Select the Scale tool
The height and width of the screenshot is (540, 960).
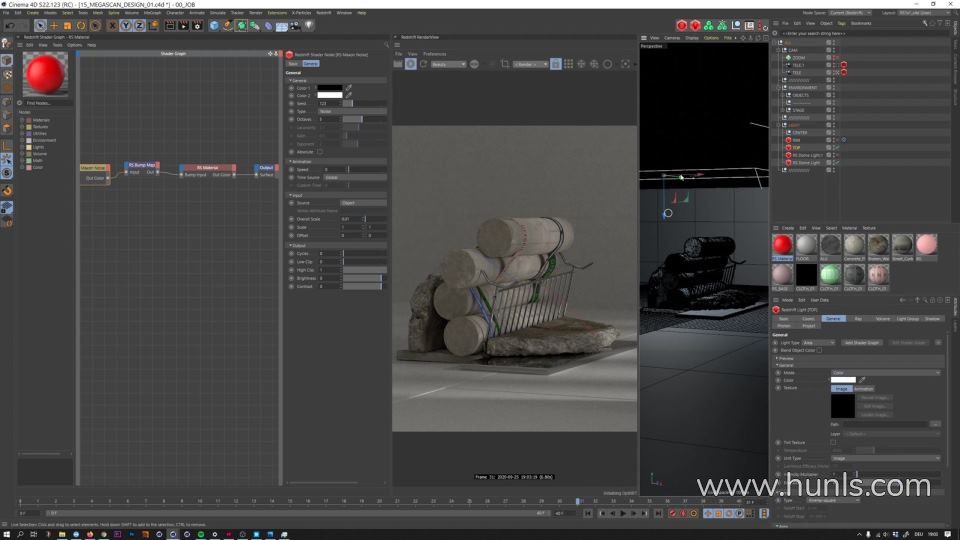pyautogui.click(x=67, y=26)
